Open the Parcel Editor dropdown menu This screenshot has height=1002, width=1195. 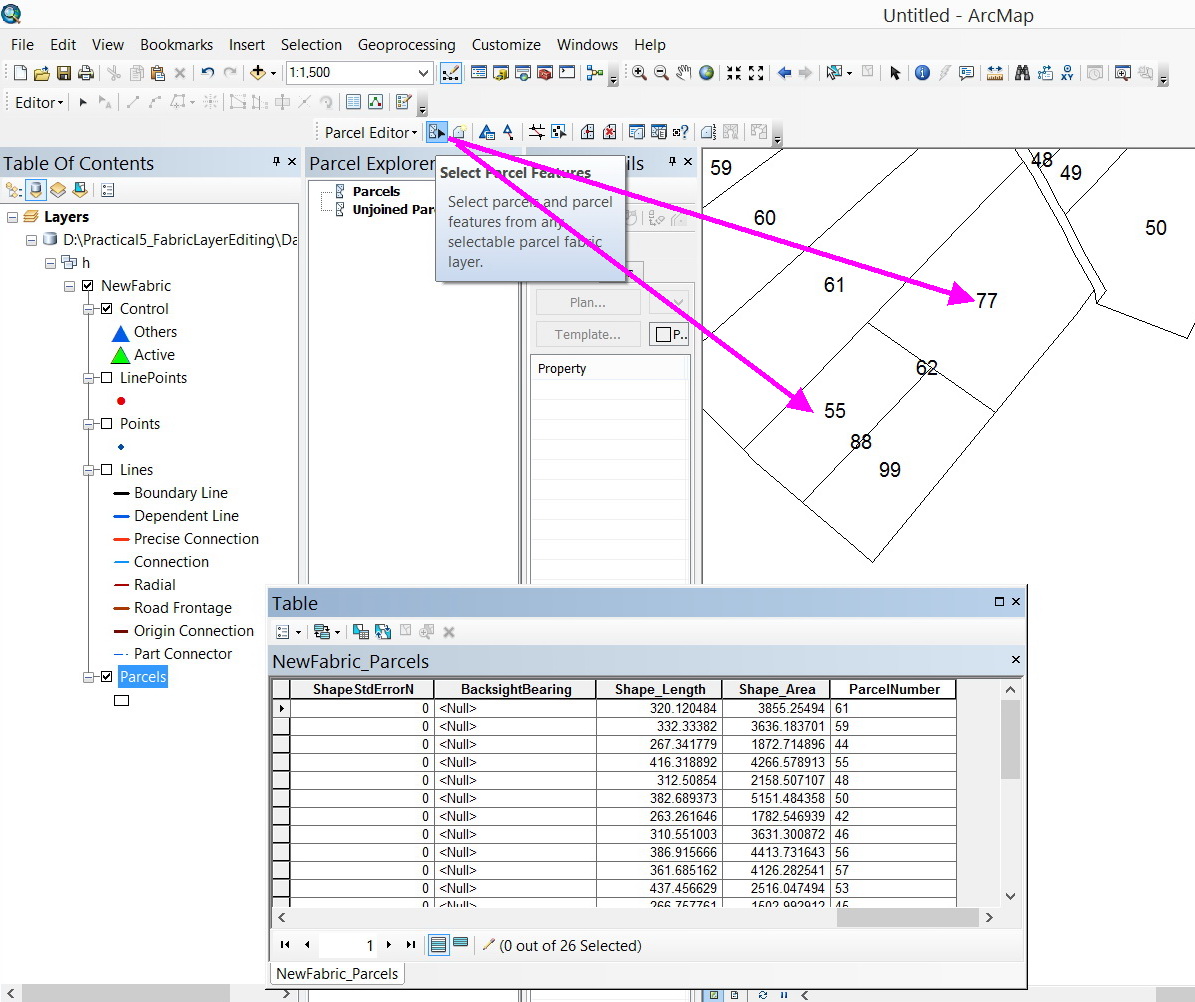coord(370,133)
